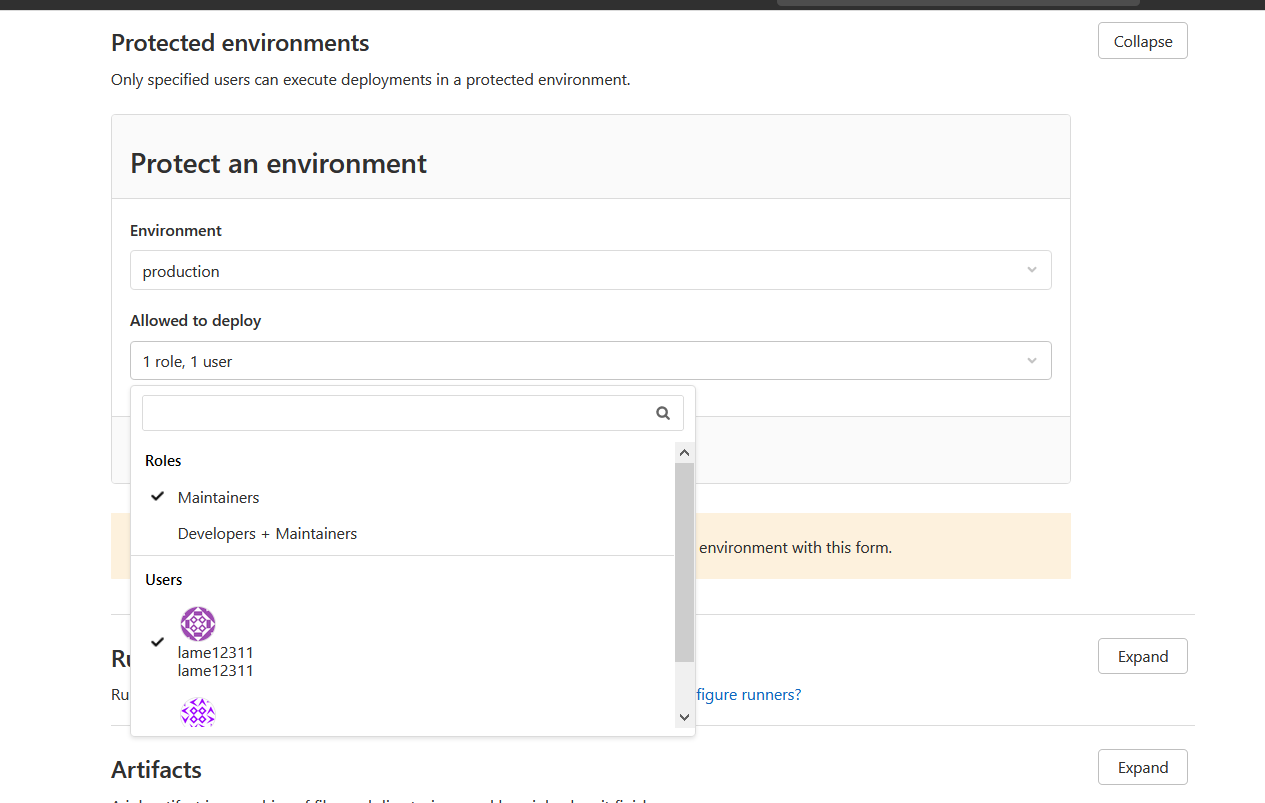The width and height of the screenshot is (1265, 803).
Task: Click the dropdown list's scroll-up arrow
Action: (x=684, y=453)
